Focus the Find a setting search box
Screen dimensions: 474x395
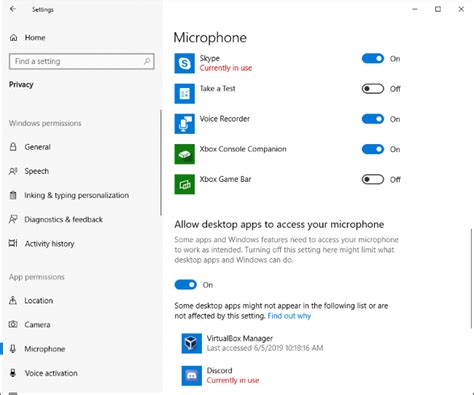(x=81, y=61)
